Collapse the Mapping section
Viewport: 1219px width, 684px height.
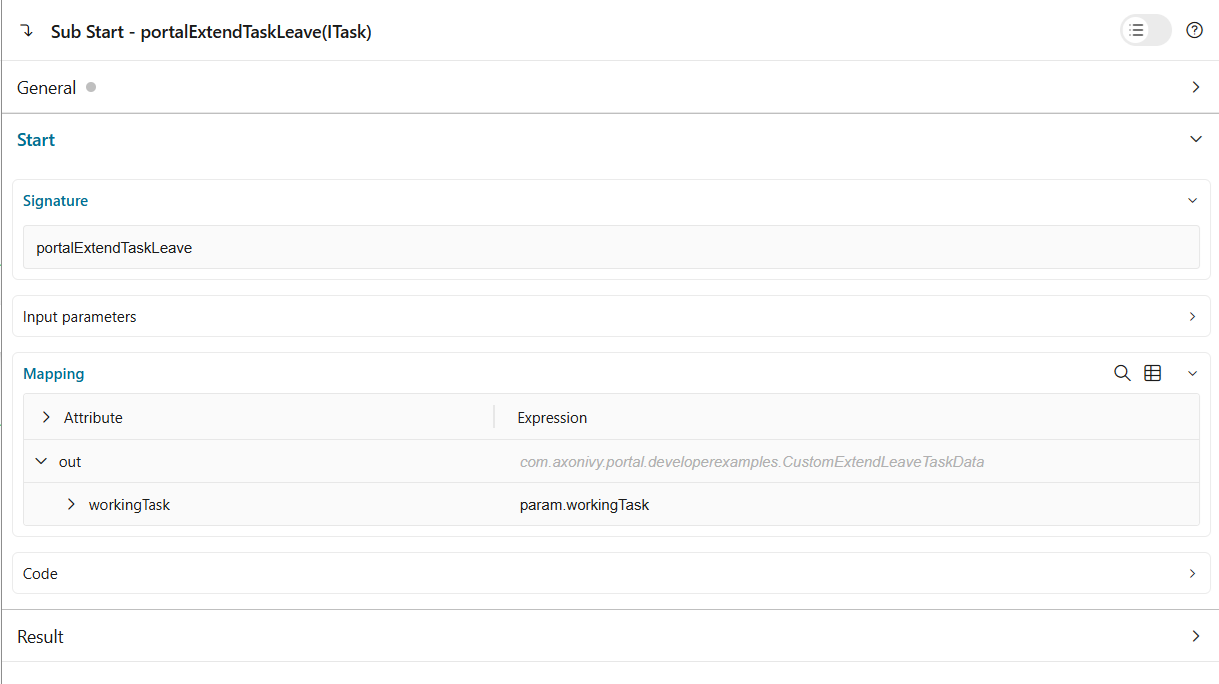[1192, 372]
